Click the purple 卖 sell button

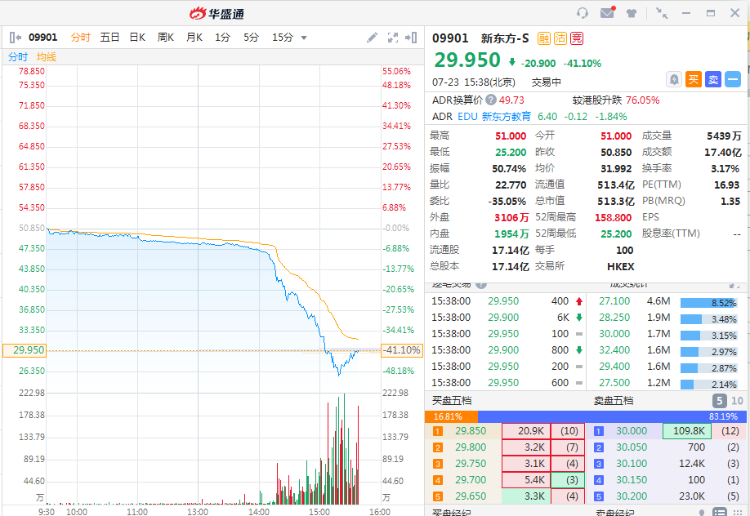click(x=713, y=79)
